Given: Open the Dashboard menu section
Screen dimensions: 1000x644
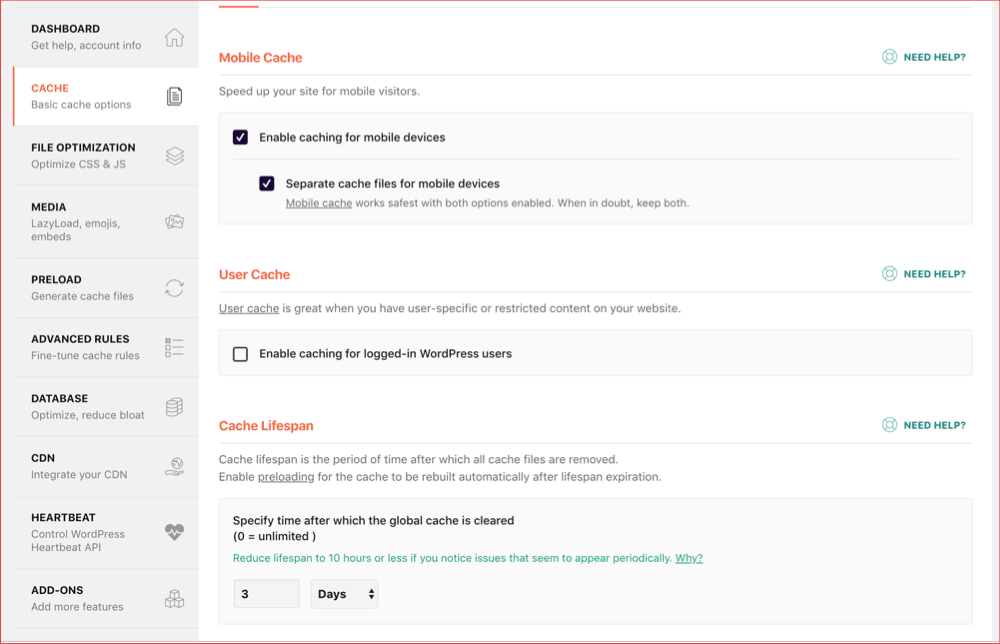Looking at the screenshot, I should coord(106,37).
